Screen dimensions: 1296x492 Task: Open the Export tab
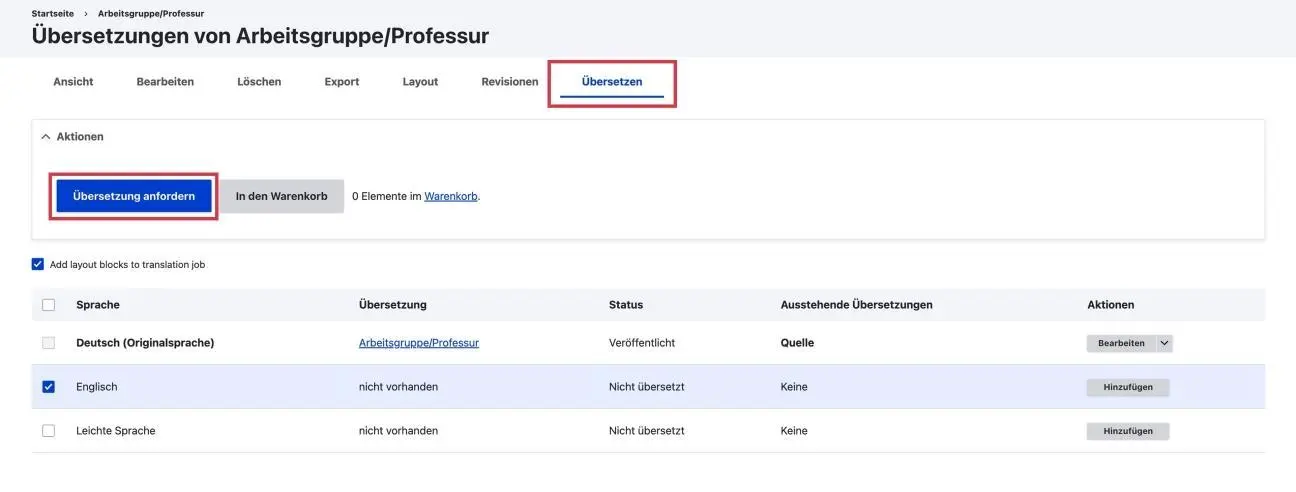click(341, 82)
